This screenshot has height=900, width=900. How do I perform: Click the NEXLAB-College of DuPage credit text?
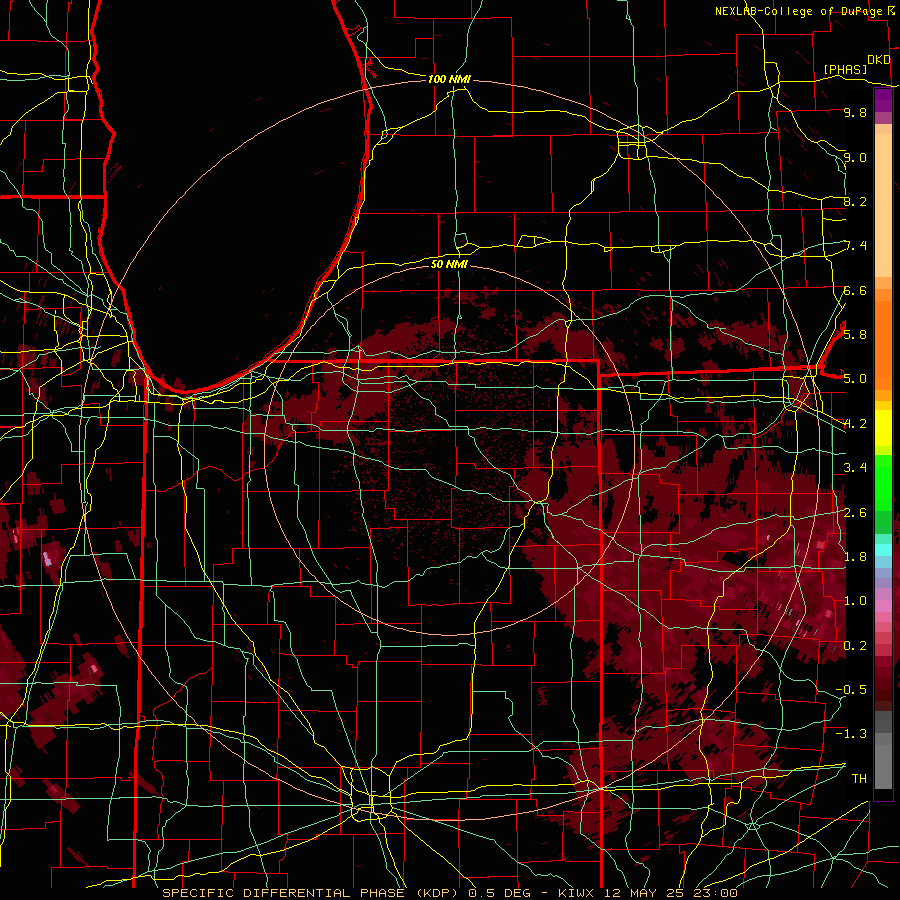click(801, 11)
